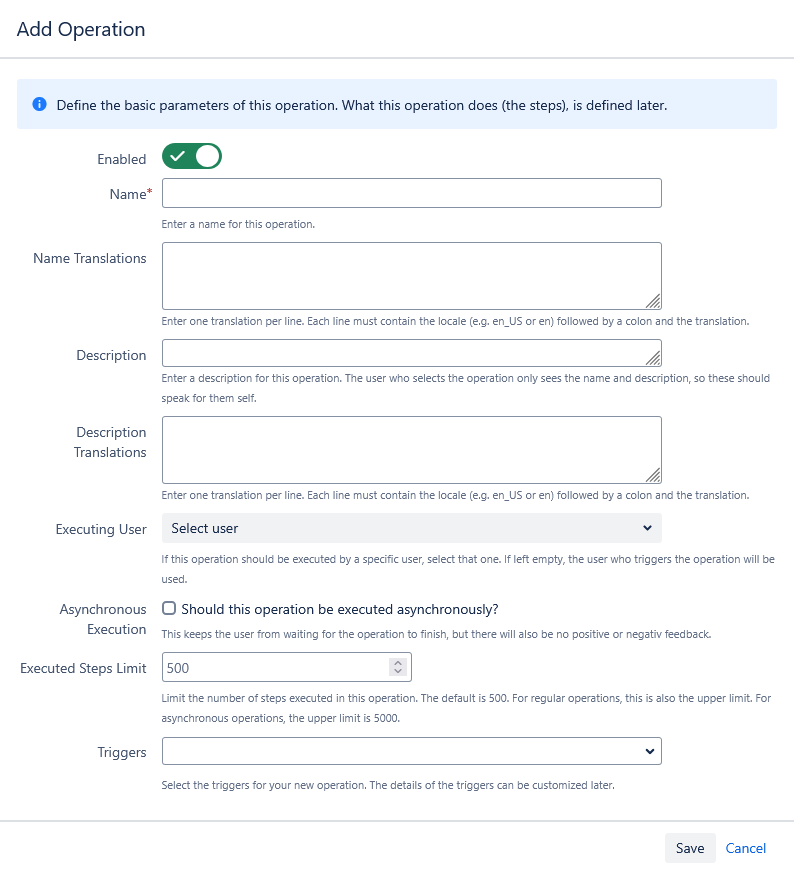
Task: Check the asynchronous execution checkbox
Action: click(169, 608)
